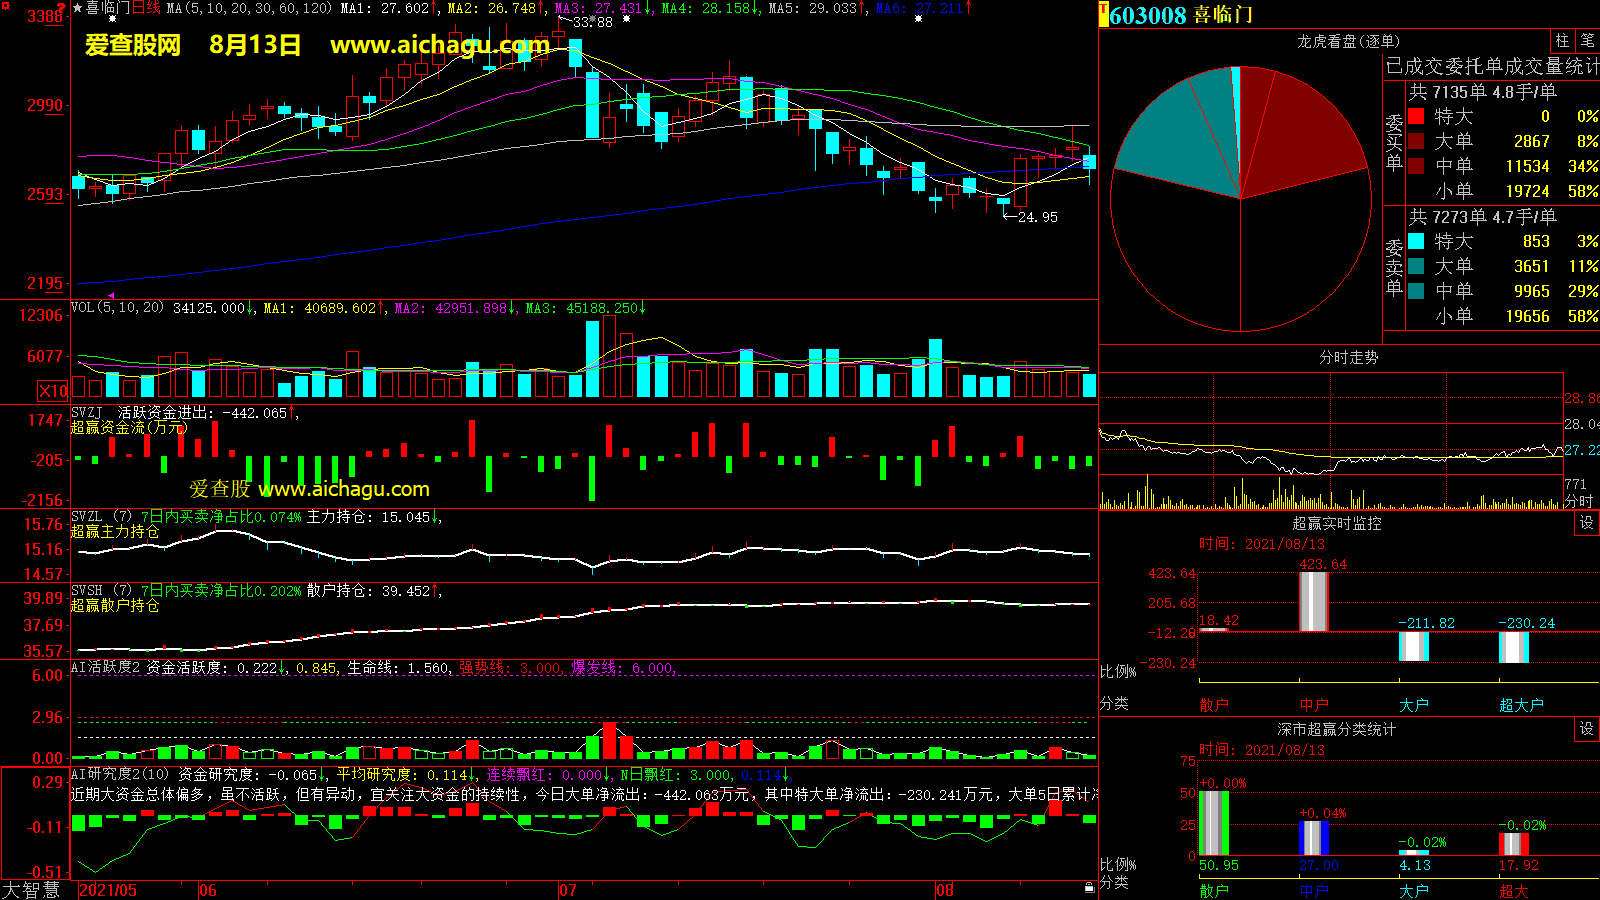Click the 大智慧 logo at bottom-left

coord(31,890)
